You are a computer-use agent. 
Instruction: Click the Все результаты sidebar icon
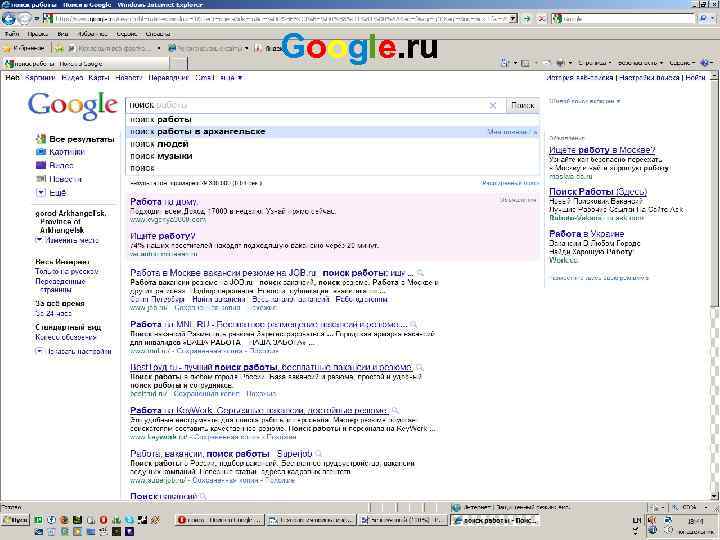[x=40, y=138]
